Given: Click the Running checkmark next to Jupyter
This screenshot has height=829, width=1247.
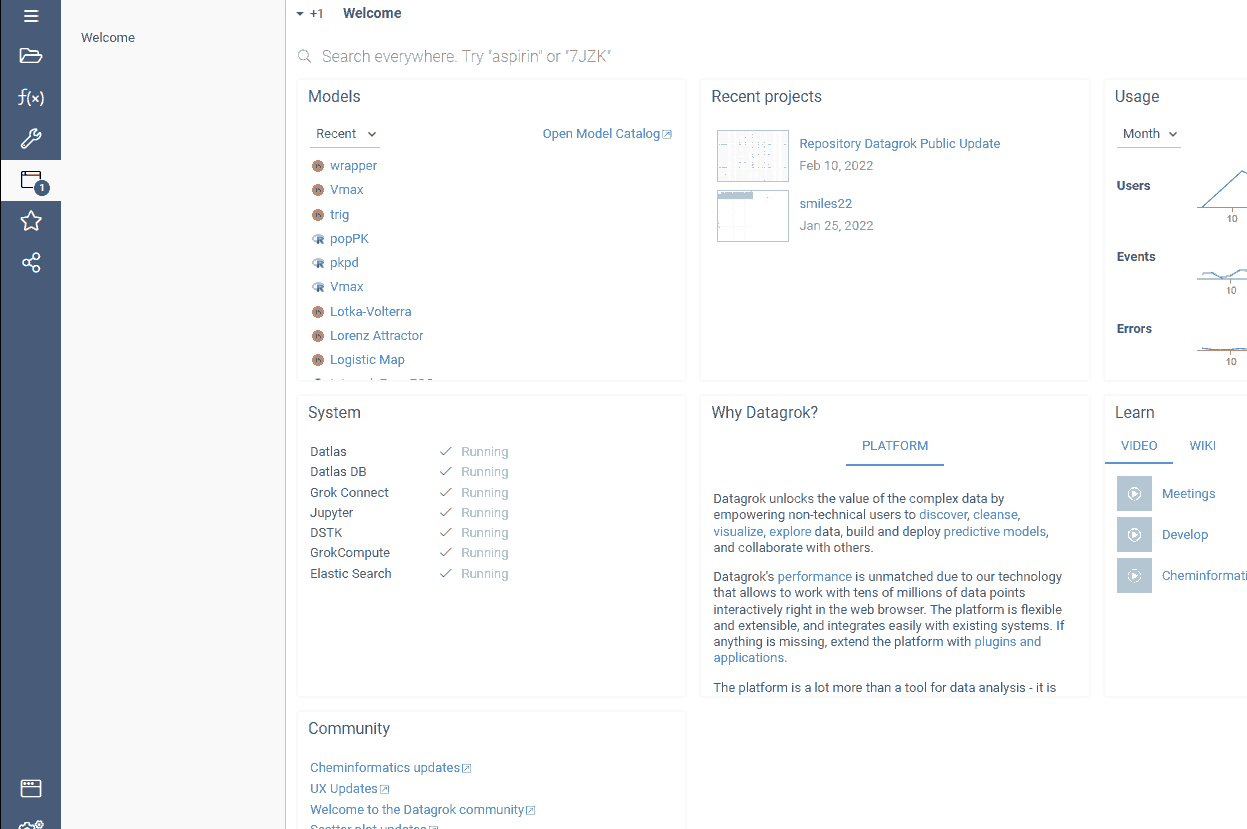Looking at the screenshot, I should (445, 512).
